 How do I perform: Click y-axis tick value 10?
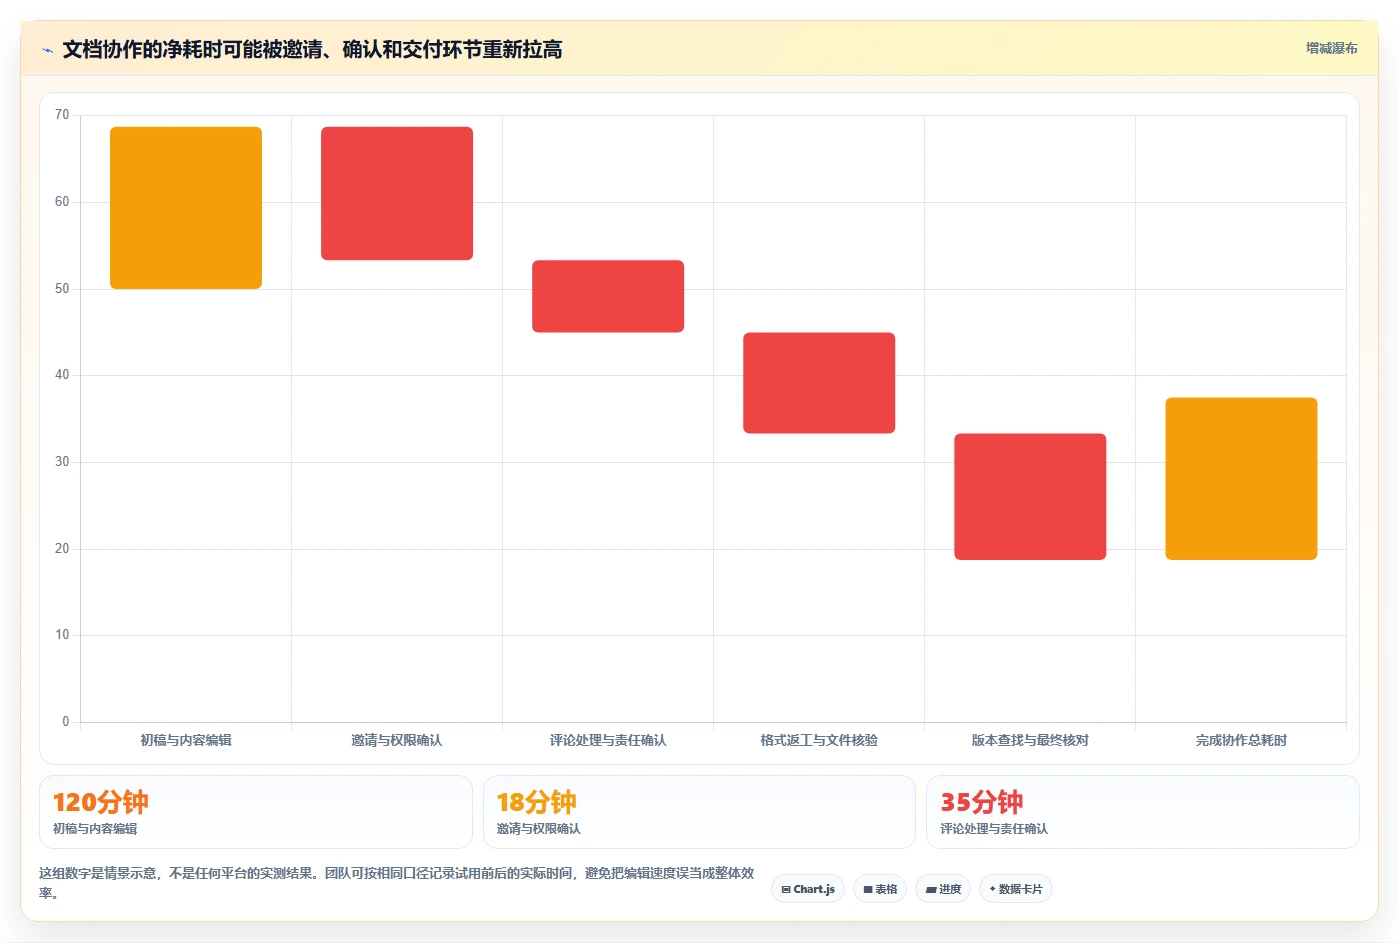(x=62, y=635)
